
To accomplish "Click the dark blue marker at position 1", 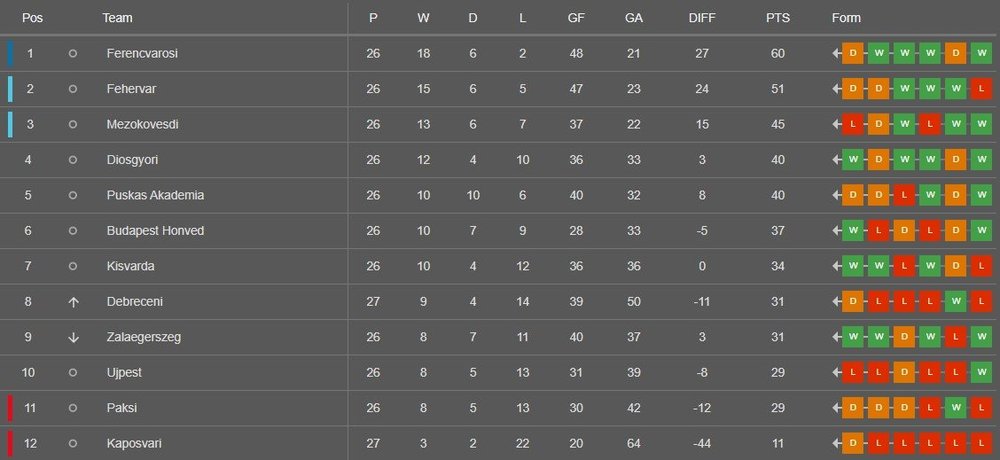I will [x=10, y=54].
